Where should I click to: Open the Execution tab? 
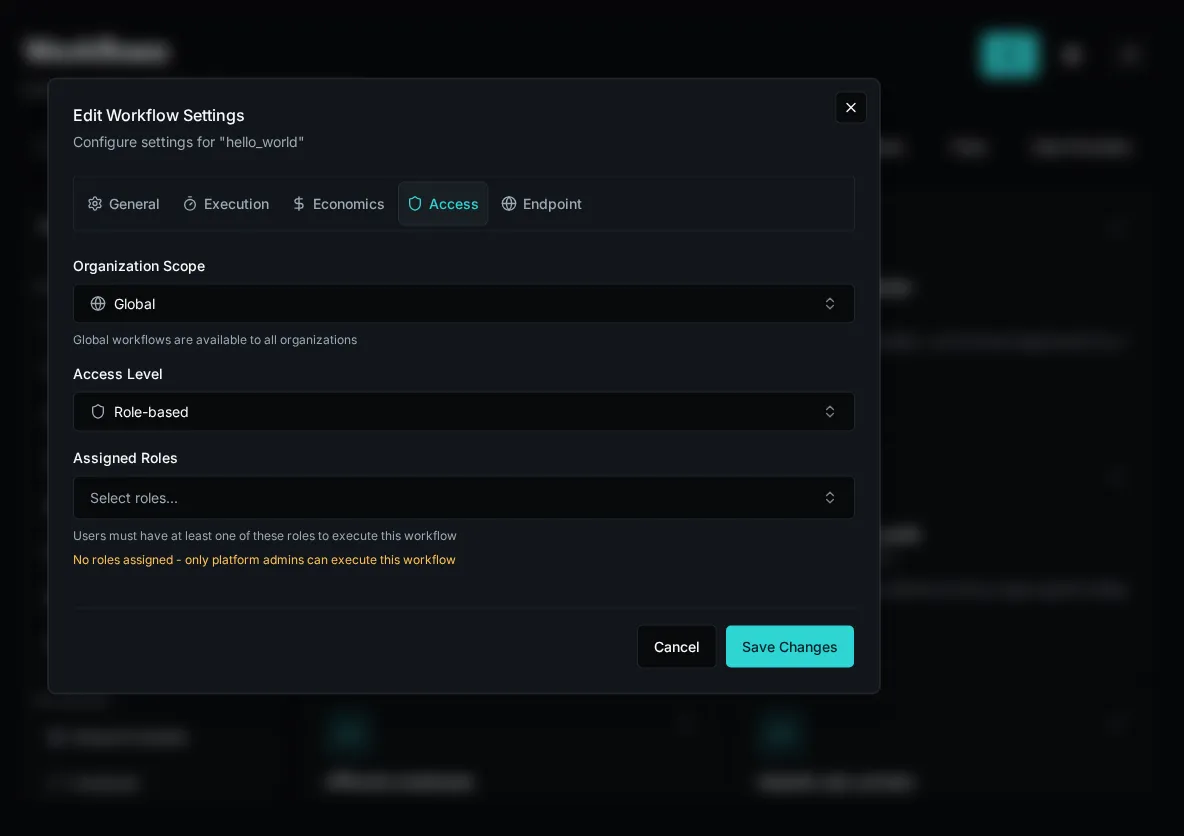[x=226, y=204]
